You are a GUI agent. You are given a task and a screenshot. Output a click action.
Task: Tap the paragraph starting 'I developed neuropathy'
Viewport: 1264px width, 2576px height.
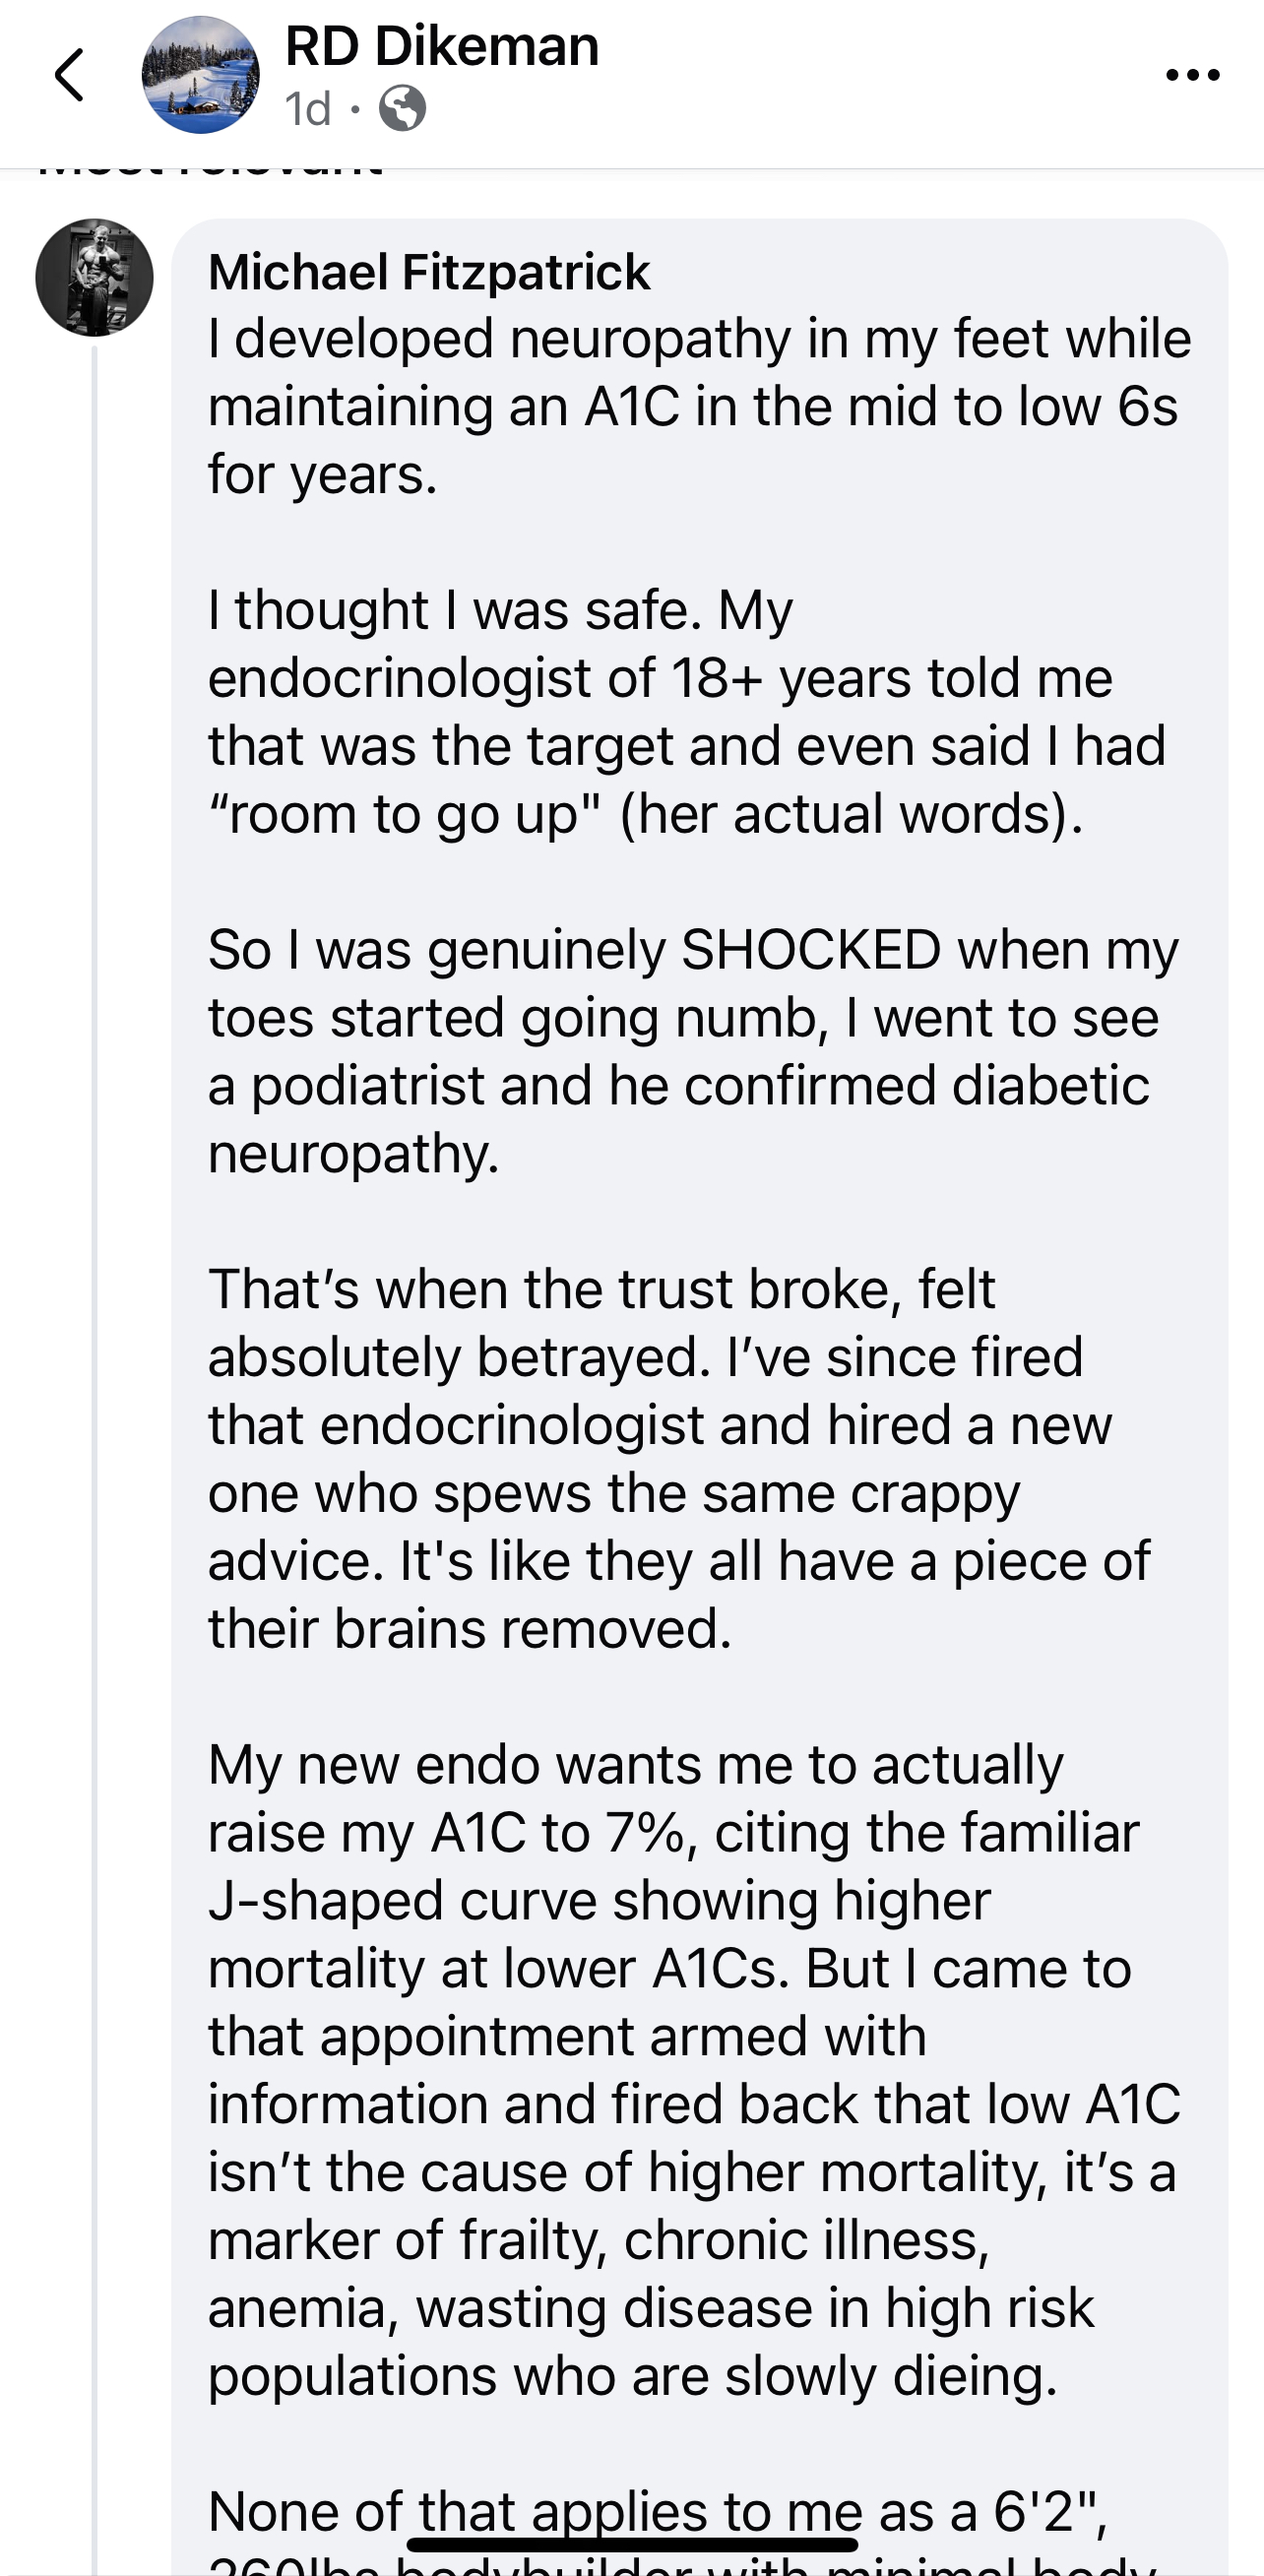(690, 406)
